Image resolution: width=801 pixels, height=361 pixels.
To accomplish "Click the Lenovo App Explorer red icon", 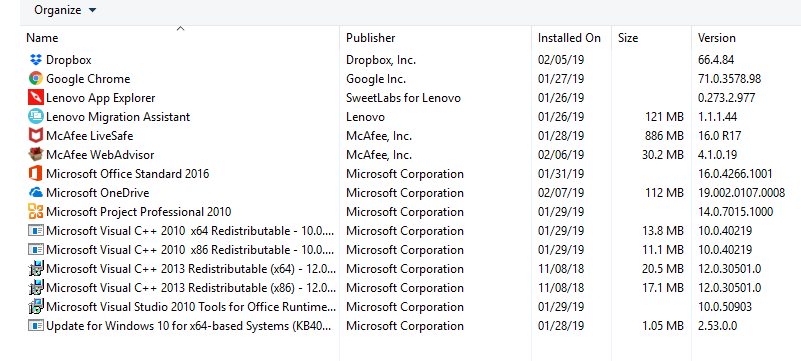I will coord(35,98).
